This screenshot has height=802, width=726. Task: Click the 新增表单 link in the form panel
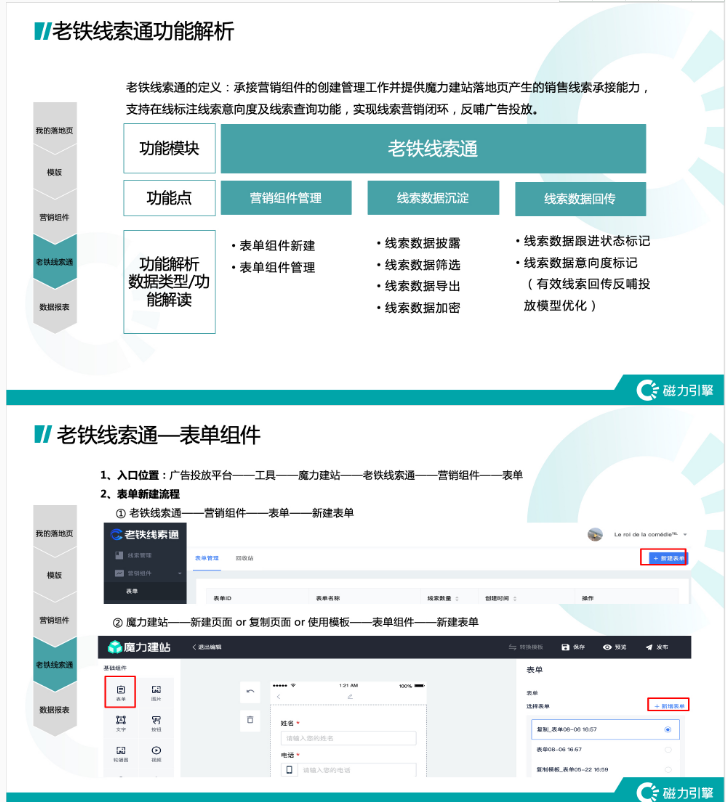(669, 706)
